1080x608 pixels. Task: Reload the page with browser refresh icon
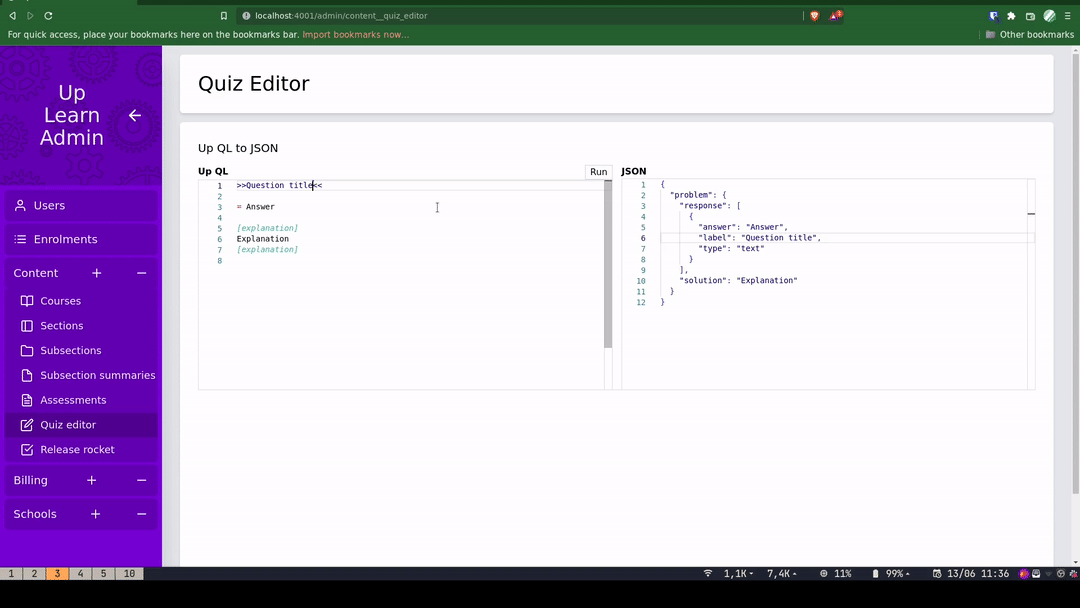click(x=48, y=16)
